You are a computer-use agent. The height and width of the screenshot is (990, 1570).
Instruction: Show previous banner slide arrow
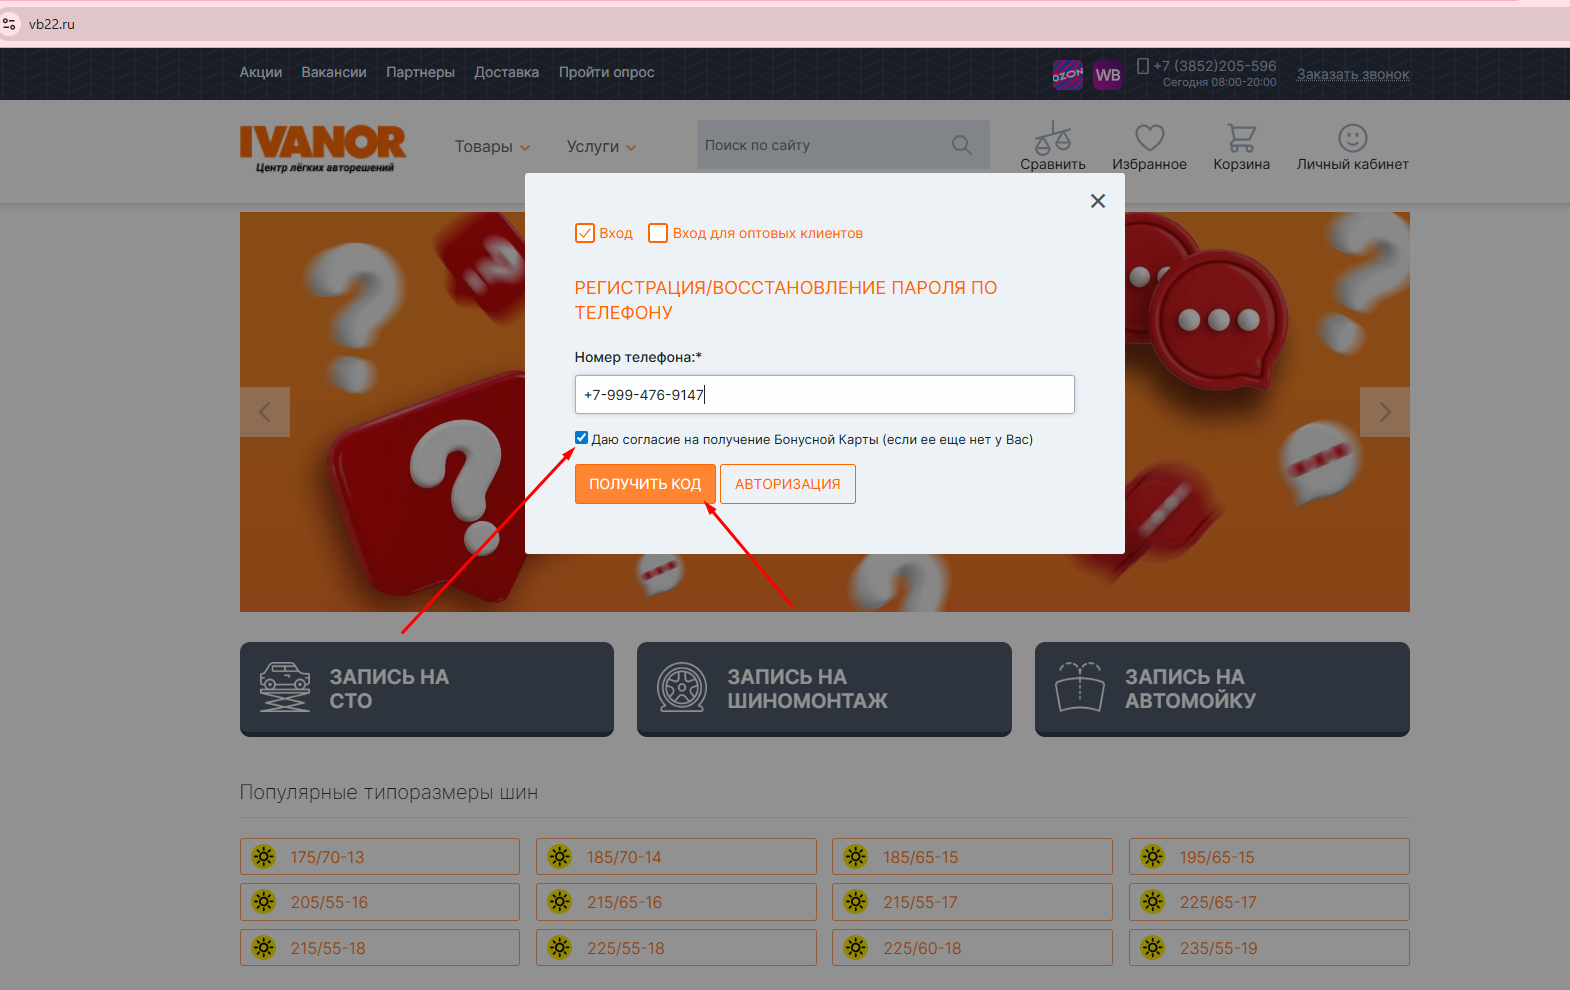(x=265, y=412)
